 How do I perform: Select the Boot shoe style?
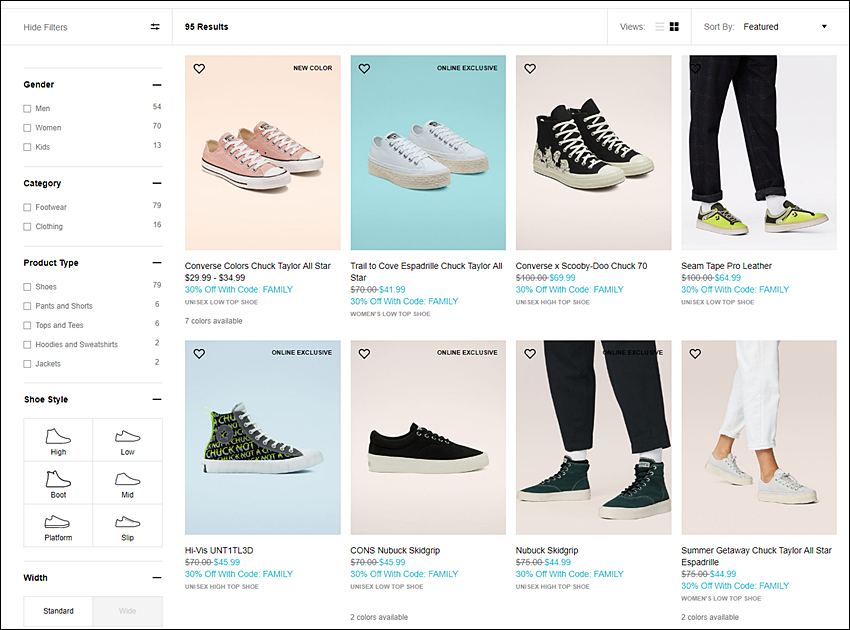58,483
